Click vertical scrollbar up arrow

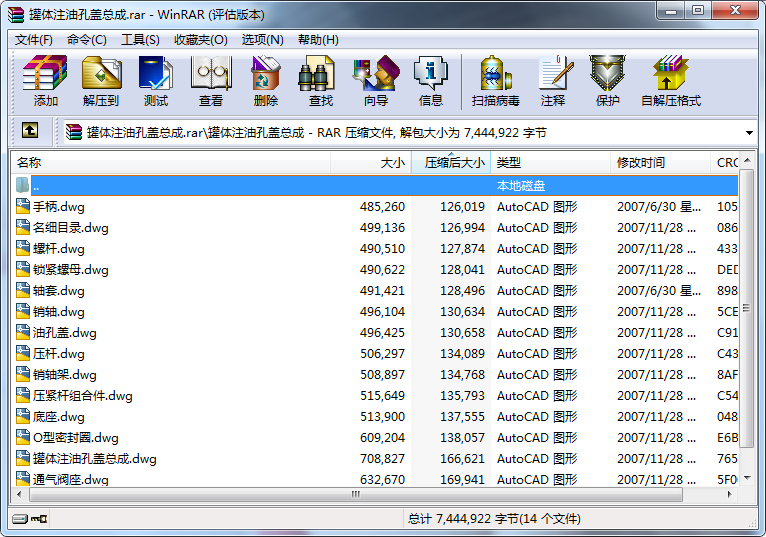pos(746,160)
